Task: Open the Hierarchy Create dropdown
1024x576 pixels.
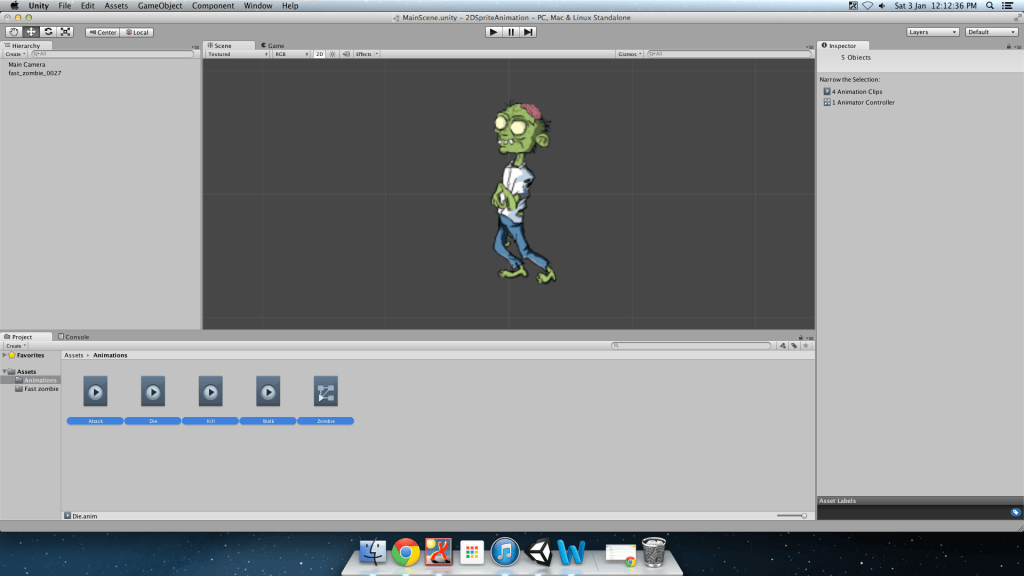Action: [14, 54]
